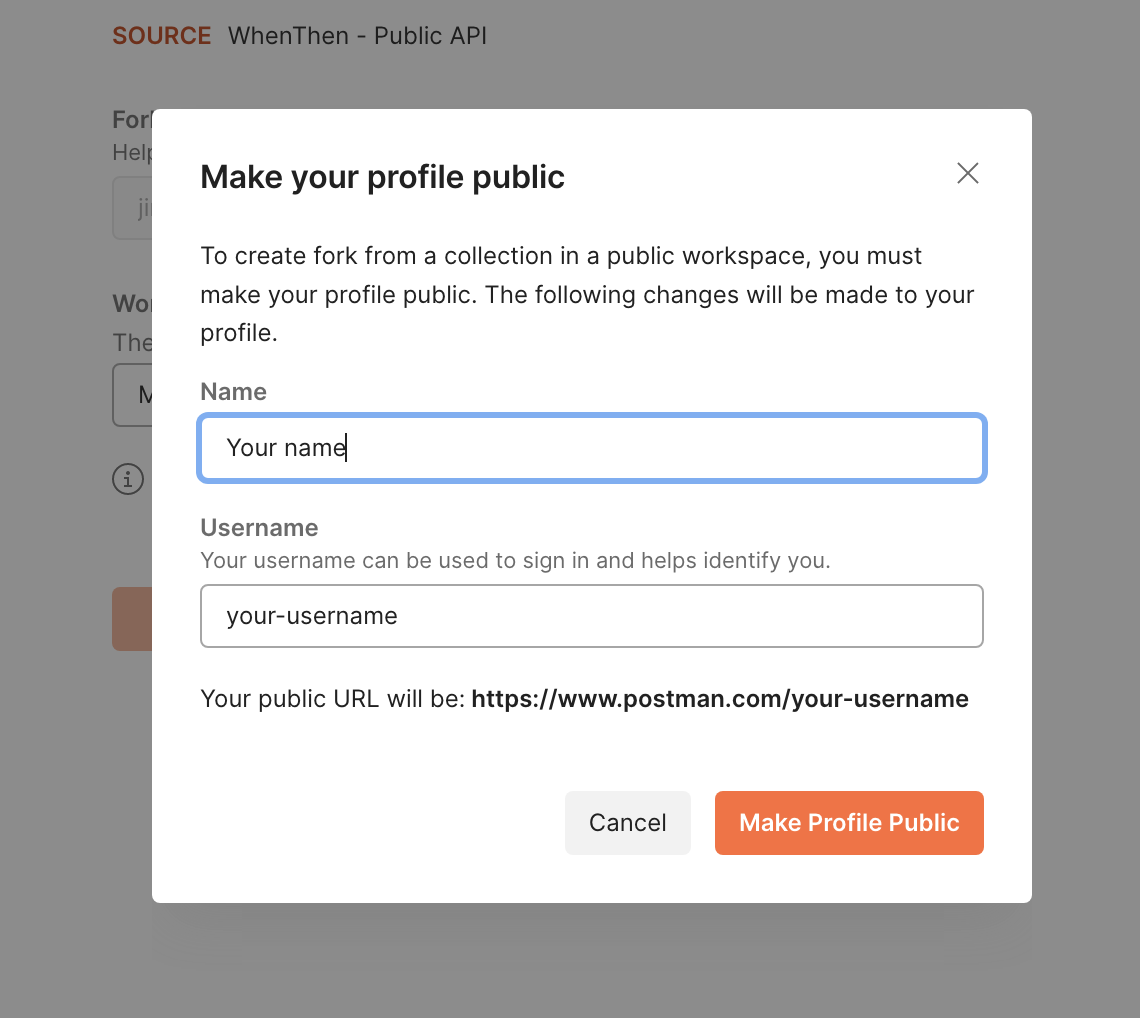1140x1018 pixels.
Task: Select the partially visible orange button behind the dialog
Action: pyautogui.click(x=131, y=619)
